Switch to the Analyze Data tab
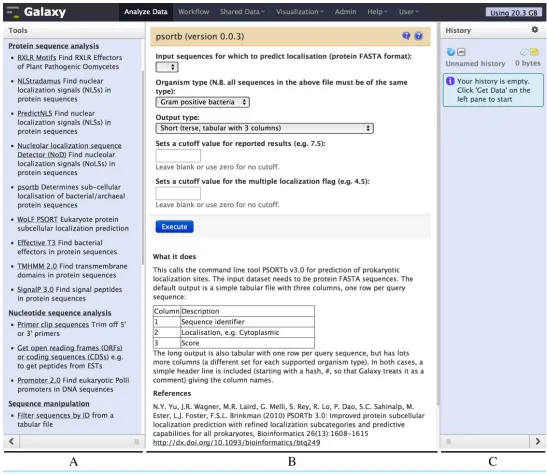Image resolution: width=547 pixels, height=474 pixels. click(146, 12)
